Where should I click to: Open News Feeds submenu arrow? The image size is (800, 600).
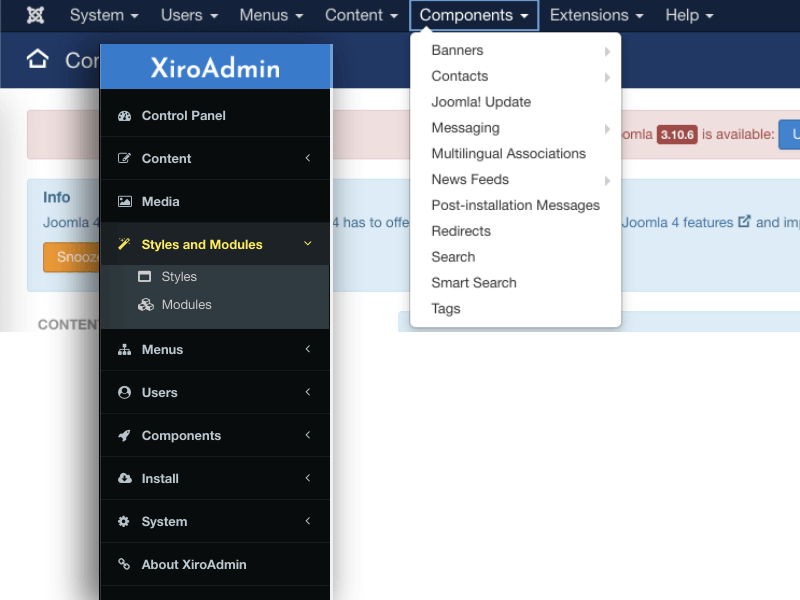pyautogui.click(x=607, y=180)
